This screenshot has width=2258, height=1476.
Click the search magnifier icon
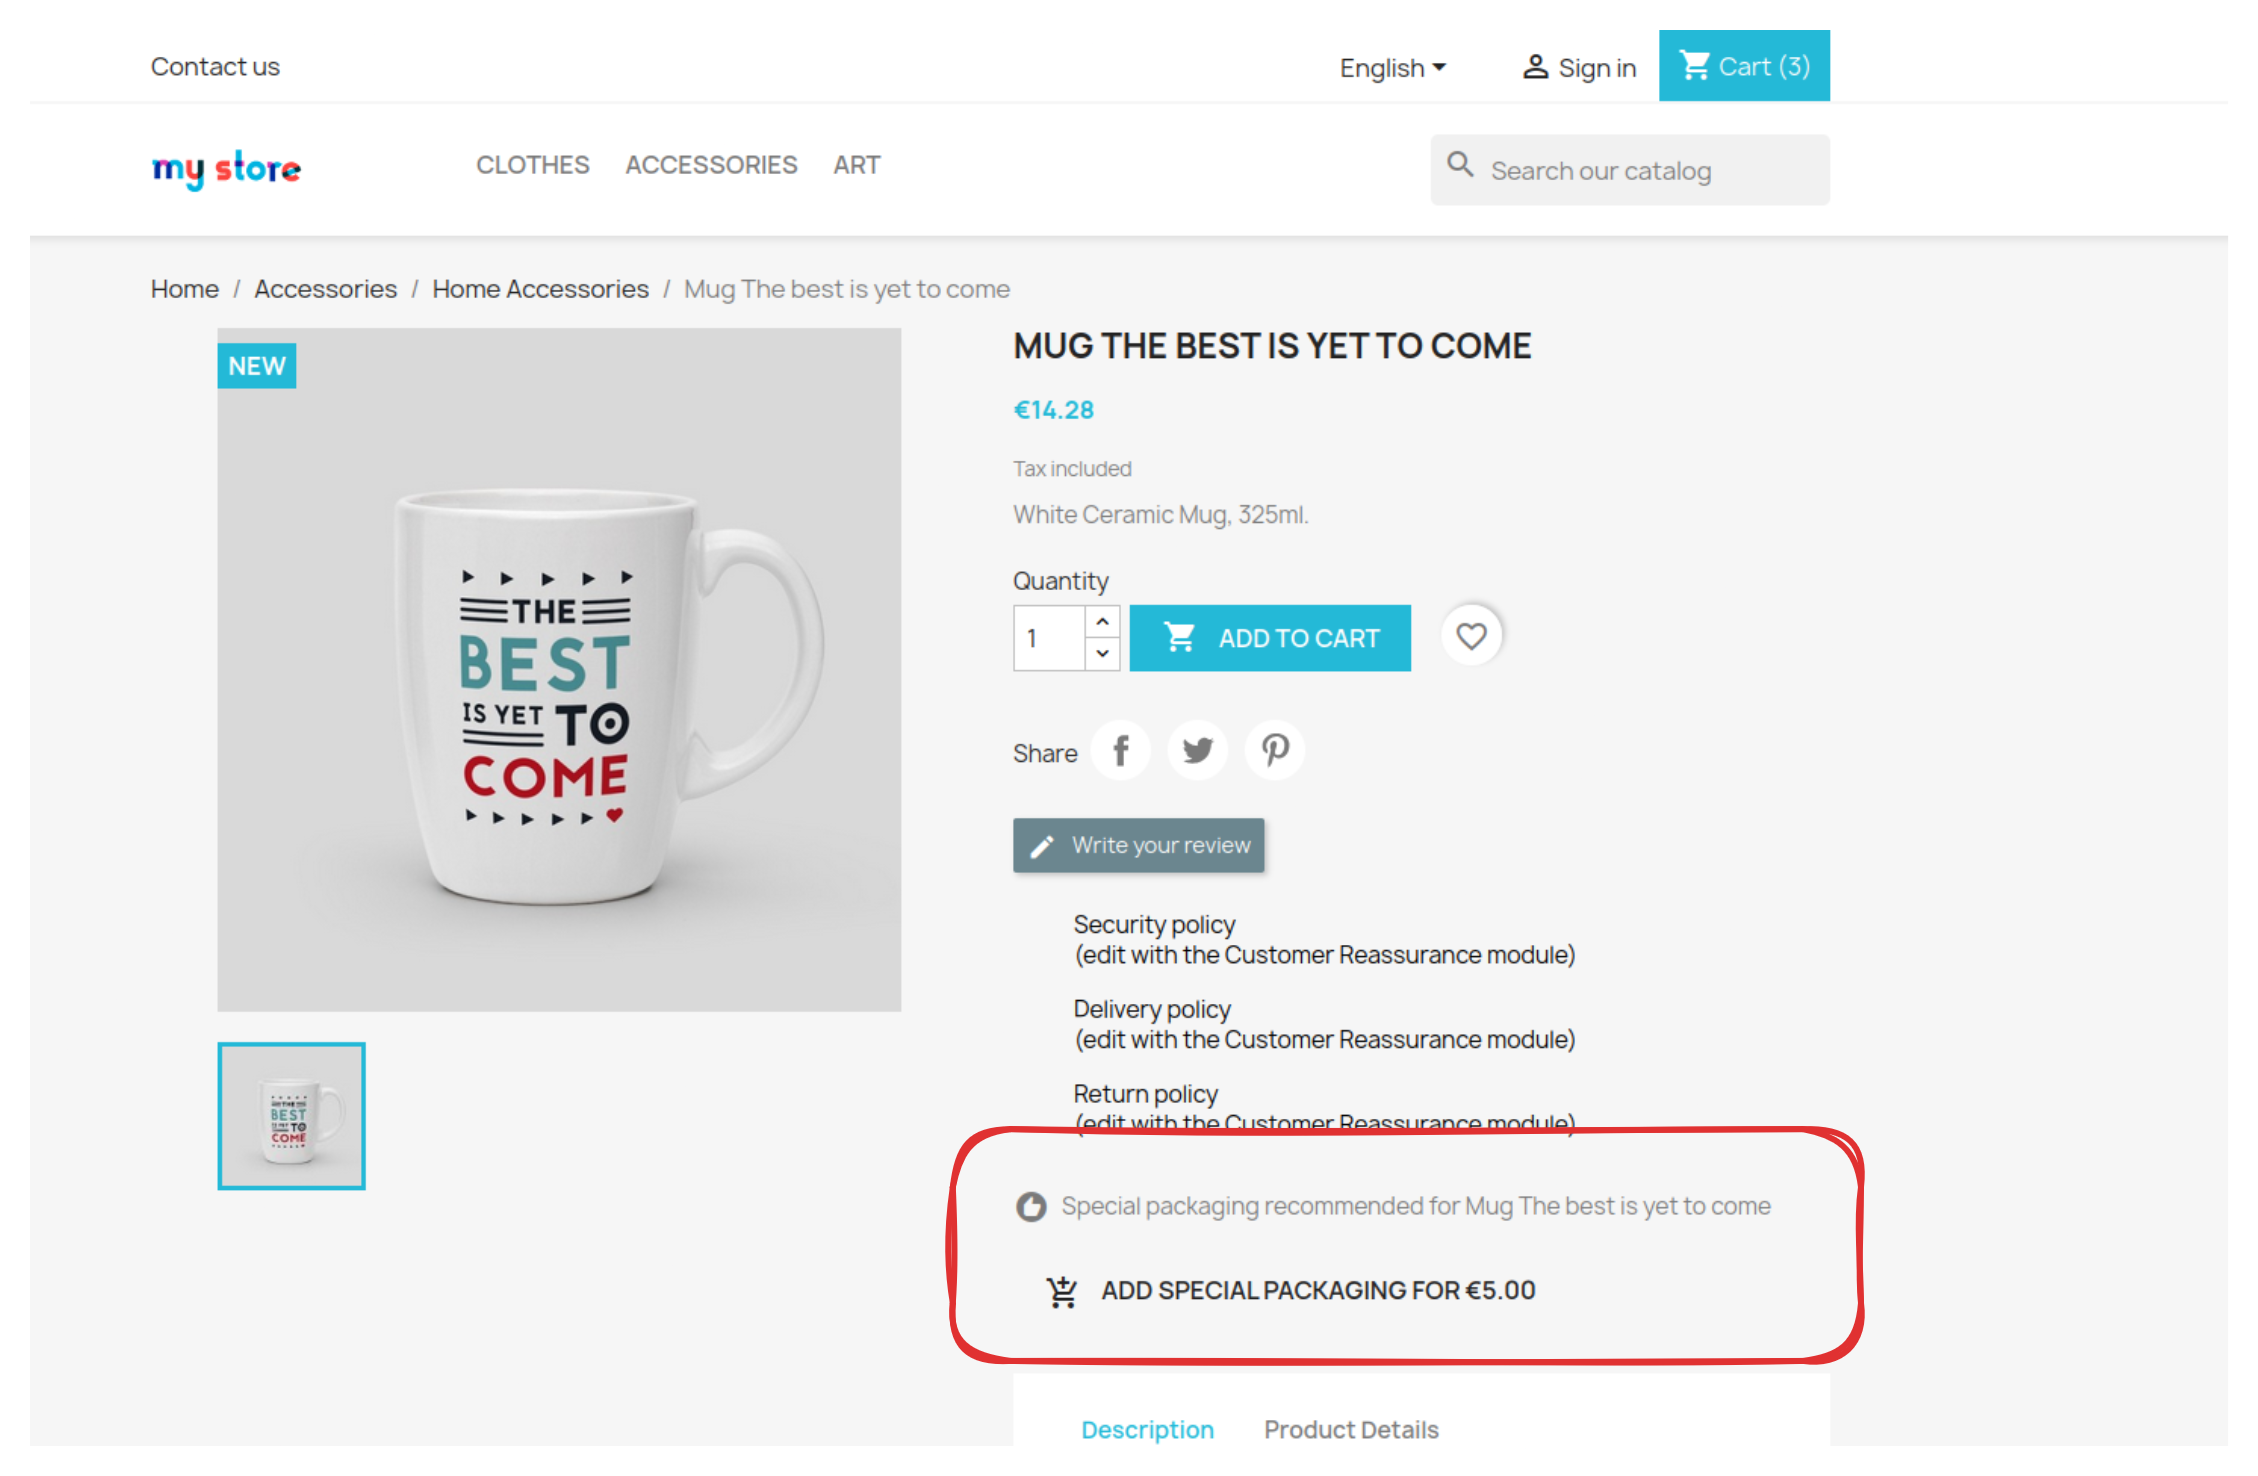pyautogui.click(x=1460, y=165)
